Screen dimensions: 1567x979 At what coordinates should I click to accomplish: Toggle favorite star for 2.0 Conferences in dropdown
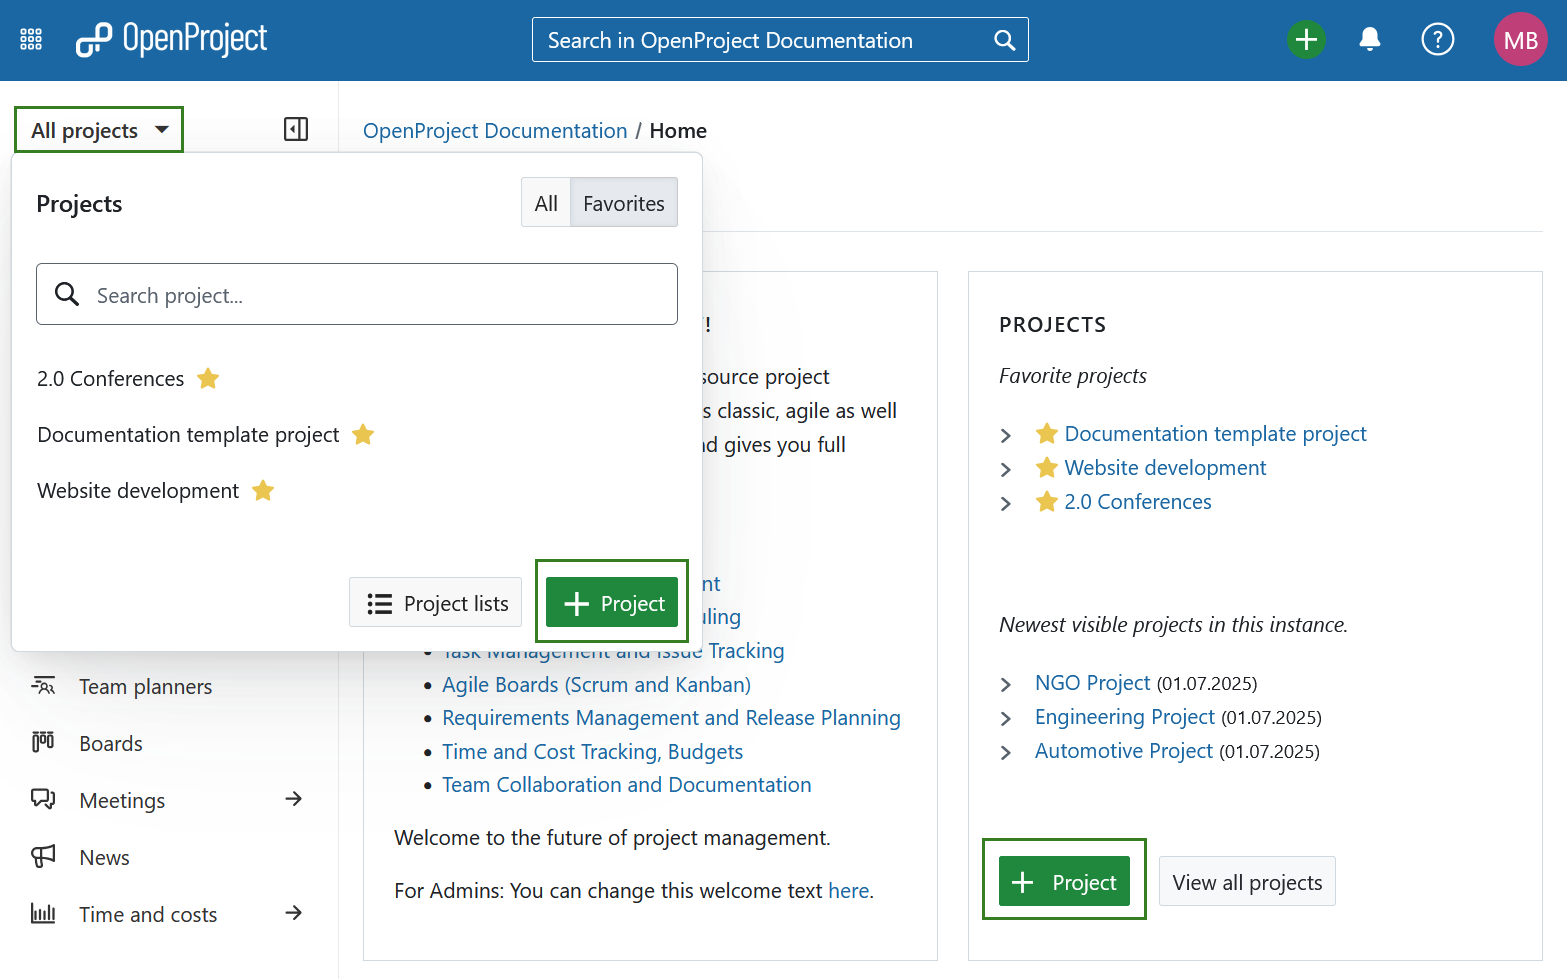tap(208, 378)
